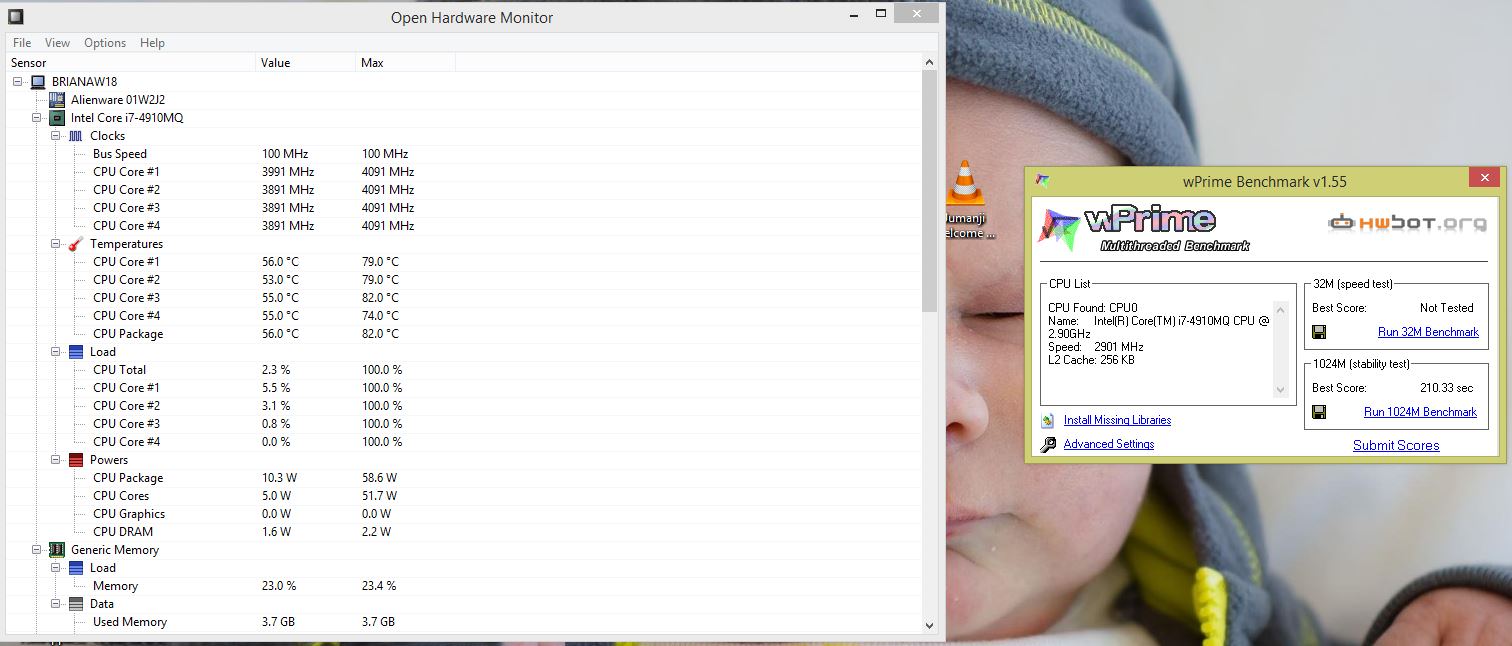Collapse the Clocks group
This screenshot has height=646, width=1512.
56,136
